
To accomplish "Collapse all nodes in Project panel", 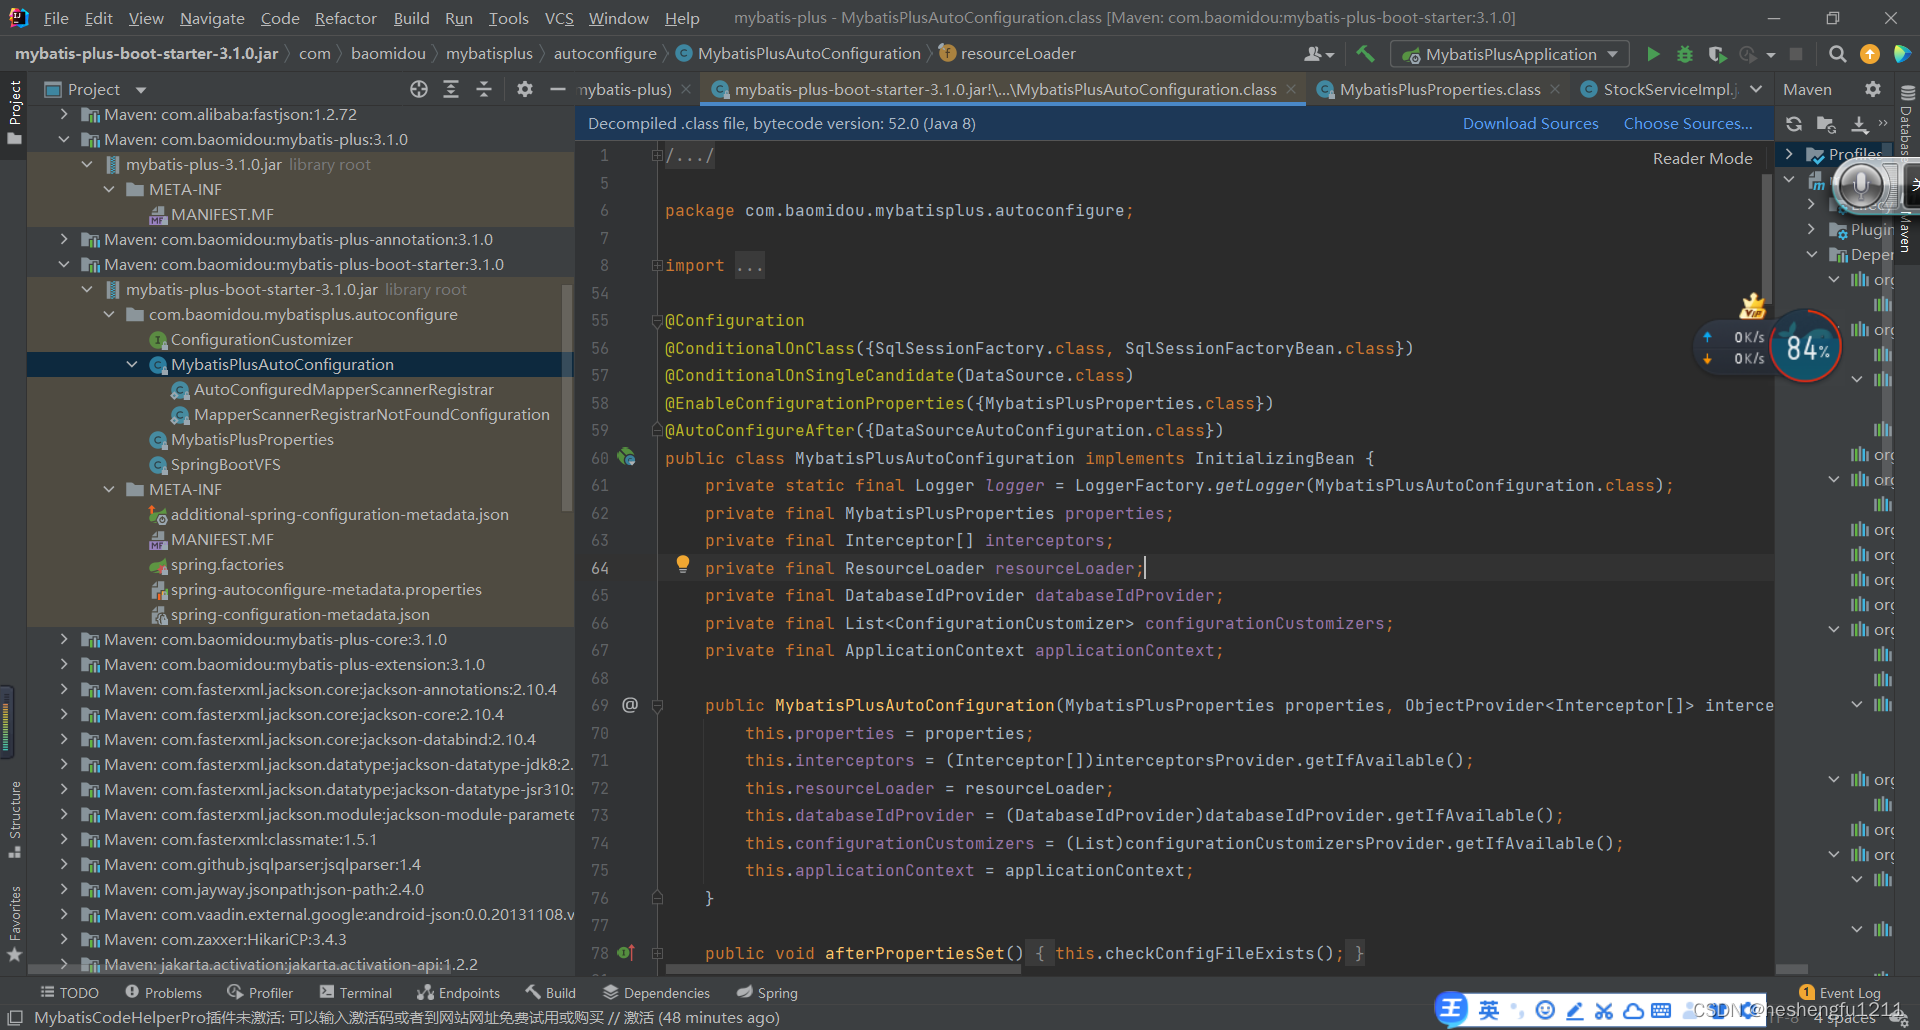I will (x=484, y=90).
